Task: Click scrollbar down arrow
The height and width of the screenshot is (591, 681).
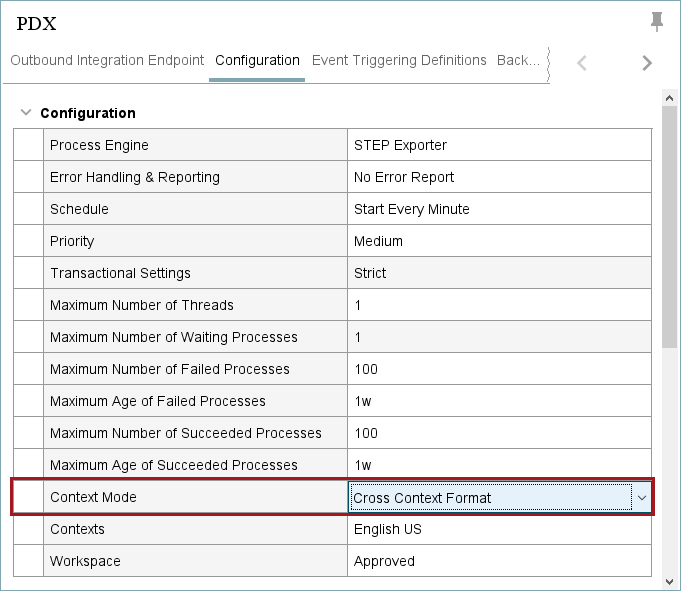Action: pyautogui.click(x=669, y=581)
